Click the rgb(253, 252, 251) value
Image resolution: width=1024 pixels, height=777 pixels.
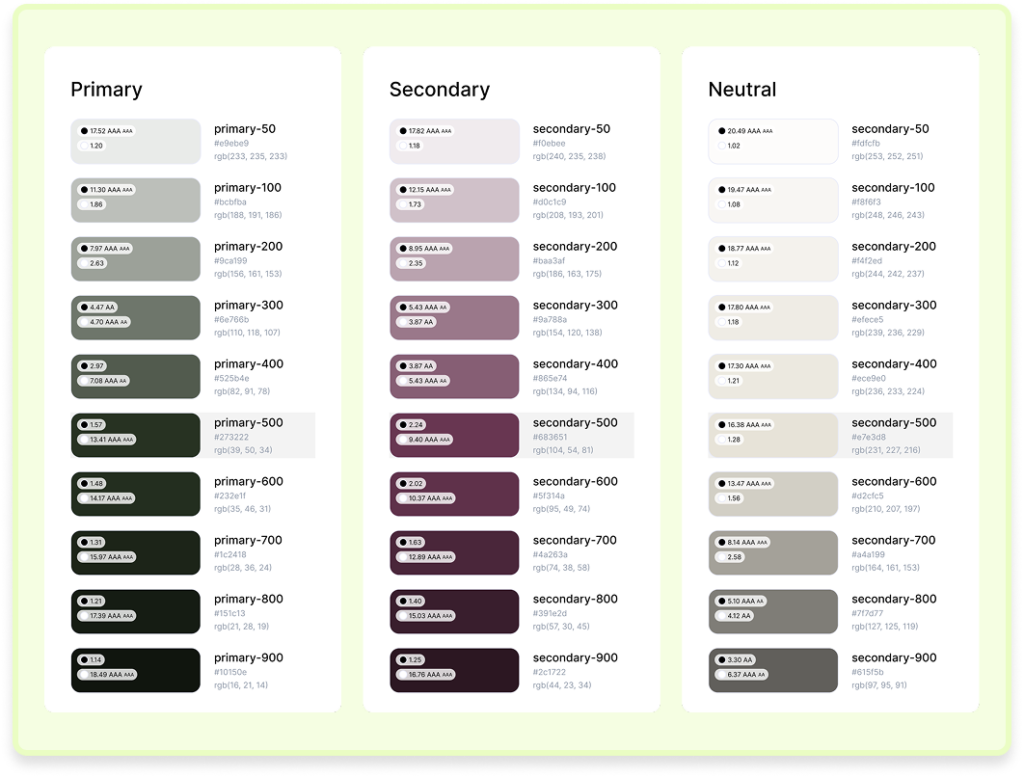(x=888, y=156)
